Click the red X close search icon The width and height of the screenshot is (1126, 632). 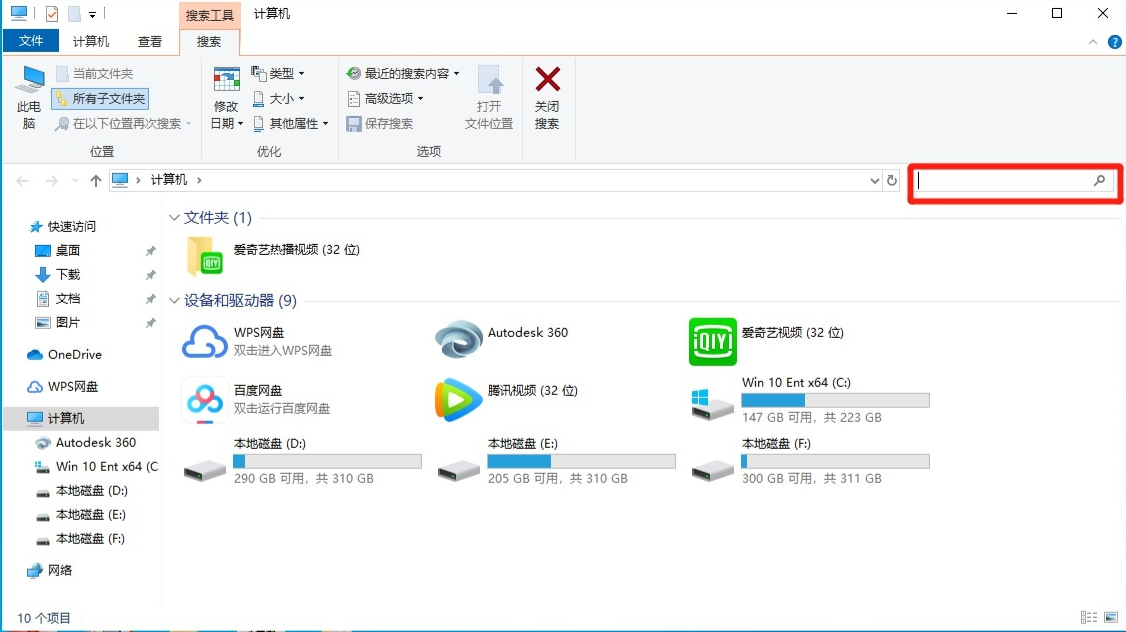point(547,80)
